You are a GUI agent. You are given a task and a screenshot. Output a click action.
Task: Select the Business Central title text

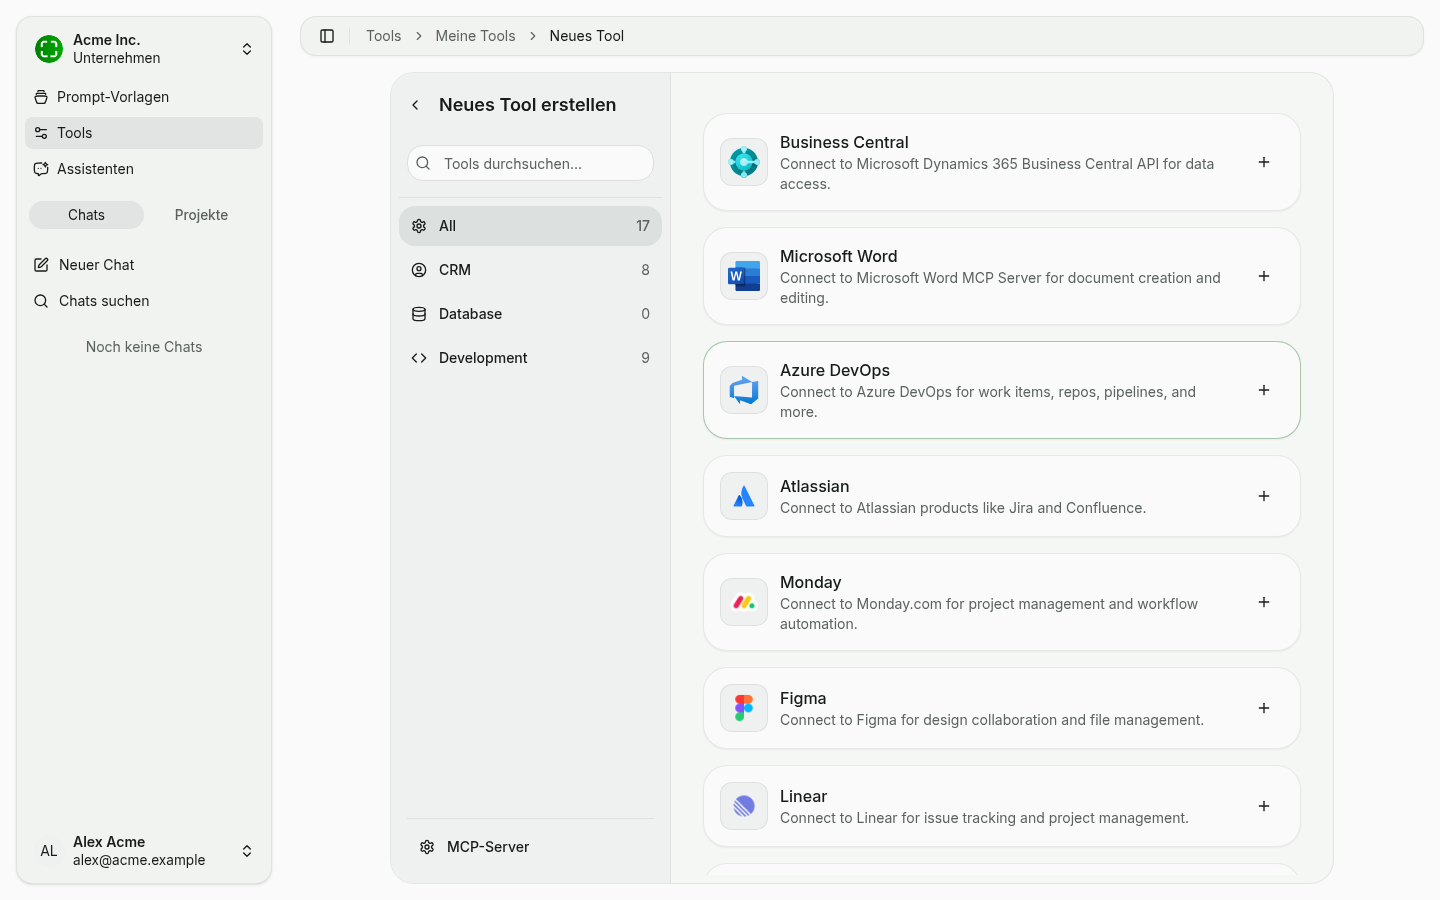click(x=844, y=142)
